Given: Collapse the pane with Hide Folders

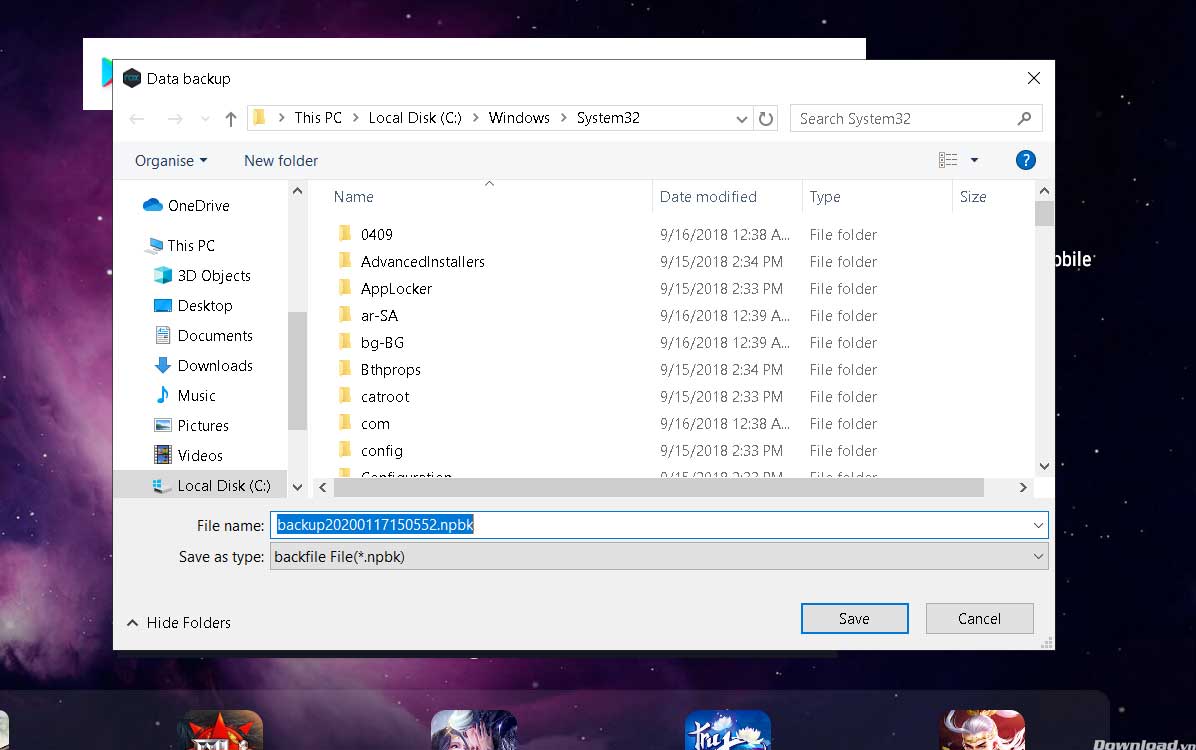Looking at the screenshot, I should pyautogui.click(x=178, y=623).
